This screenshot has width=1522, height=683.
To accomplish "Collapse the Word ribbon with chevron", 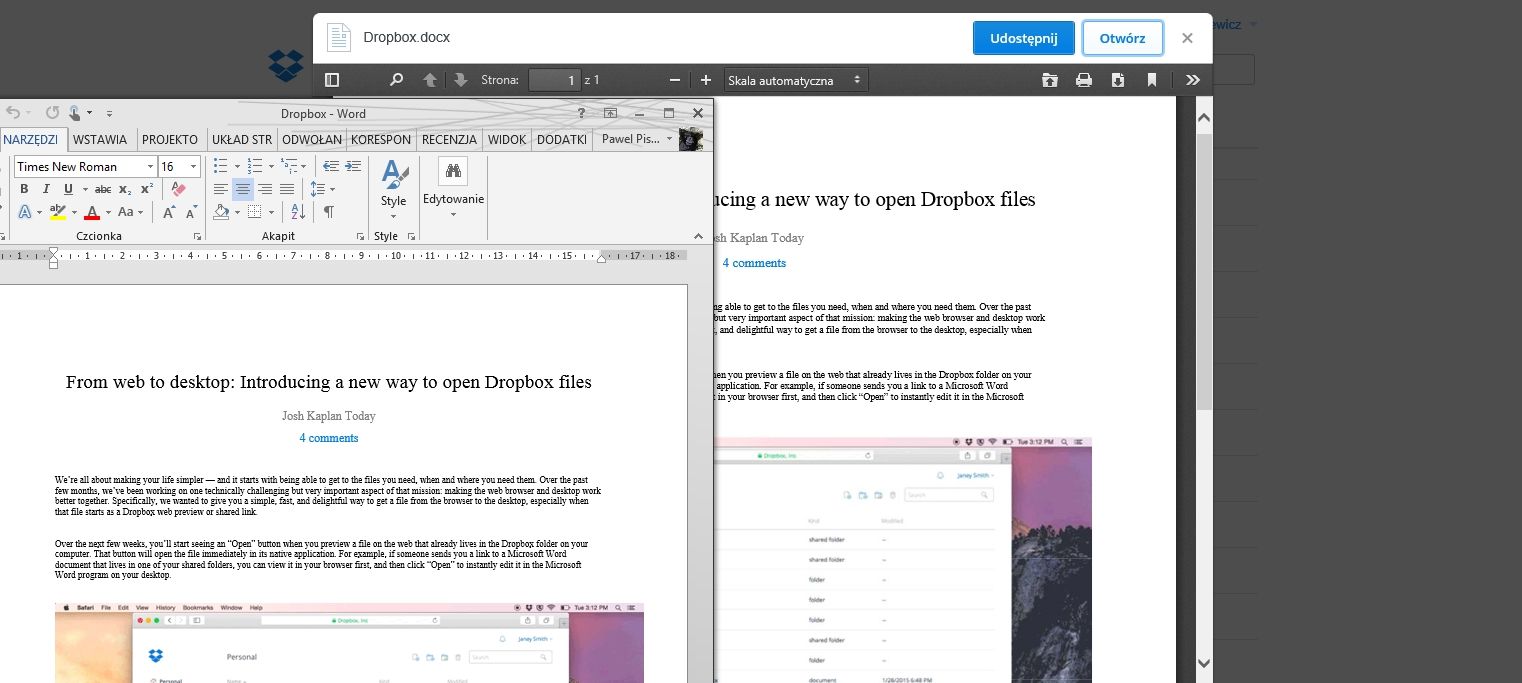I will [x=698, y=237].
